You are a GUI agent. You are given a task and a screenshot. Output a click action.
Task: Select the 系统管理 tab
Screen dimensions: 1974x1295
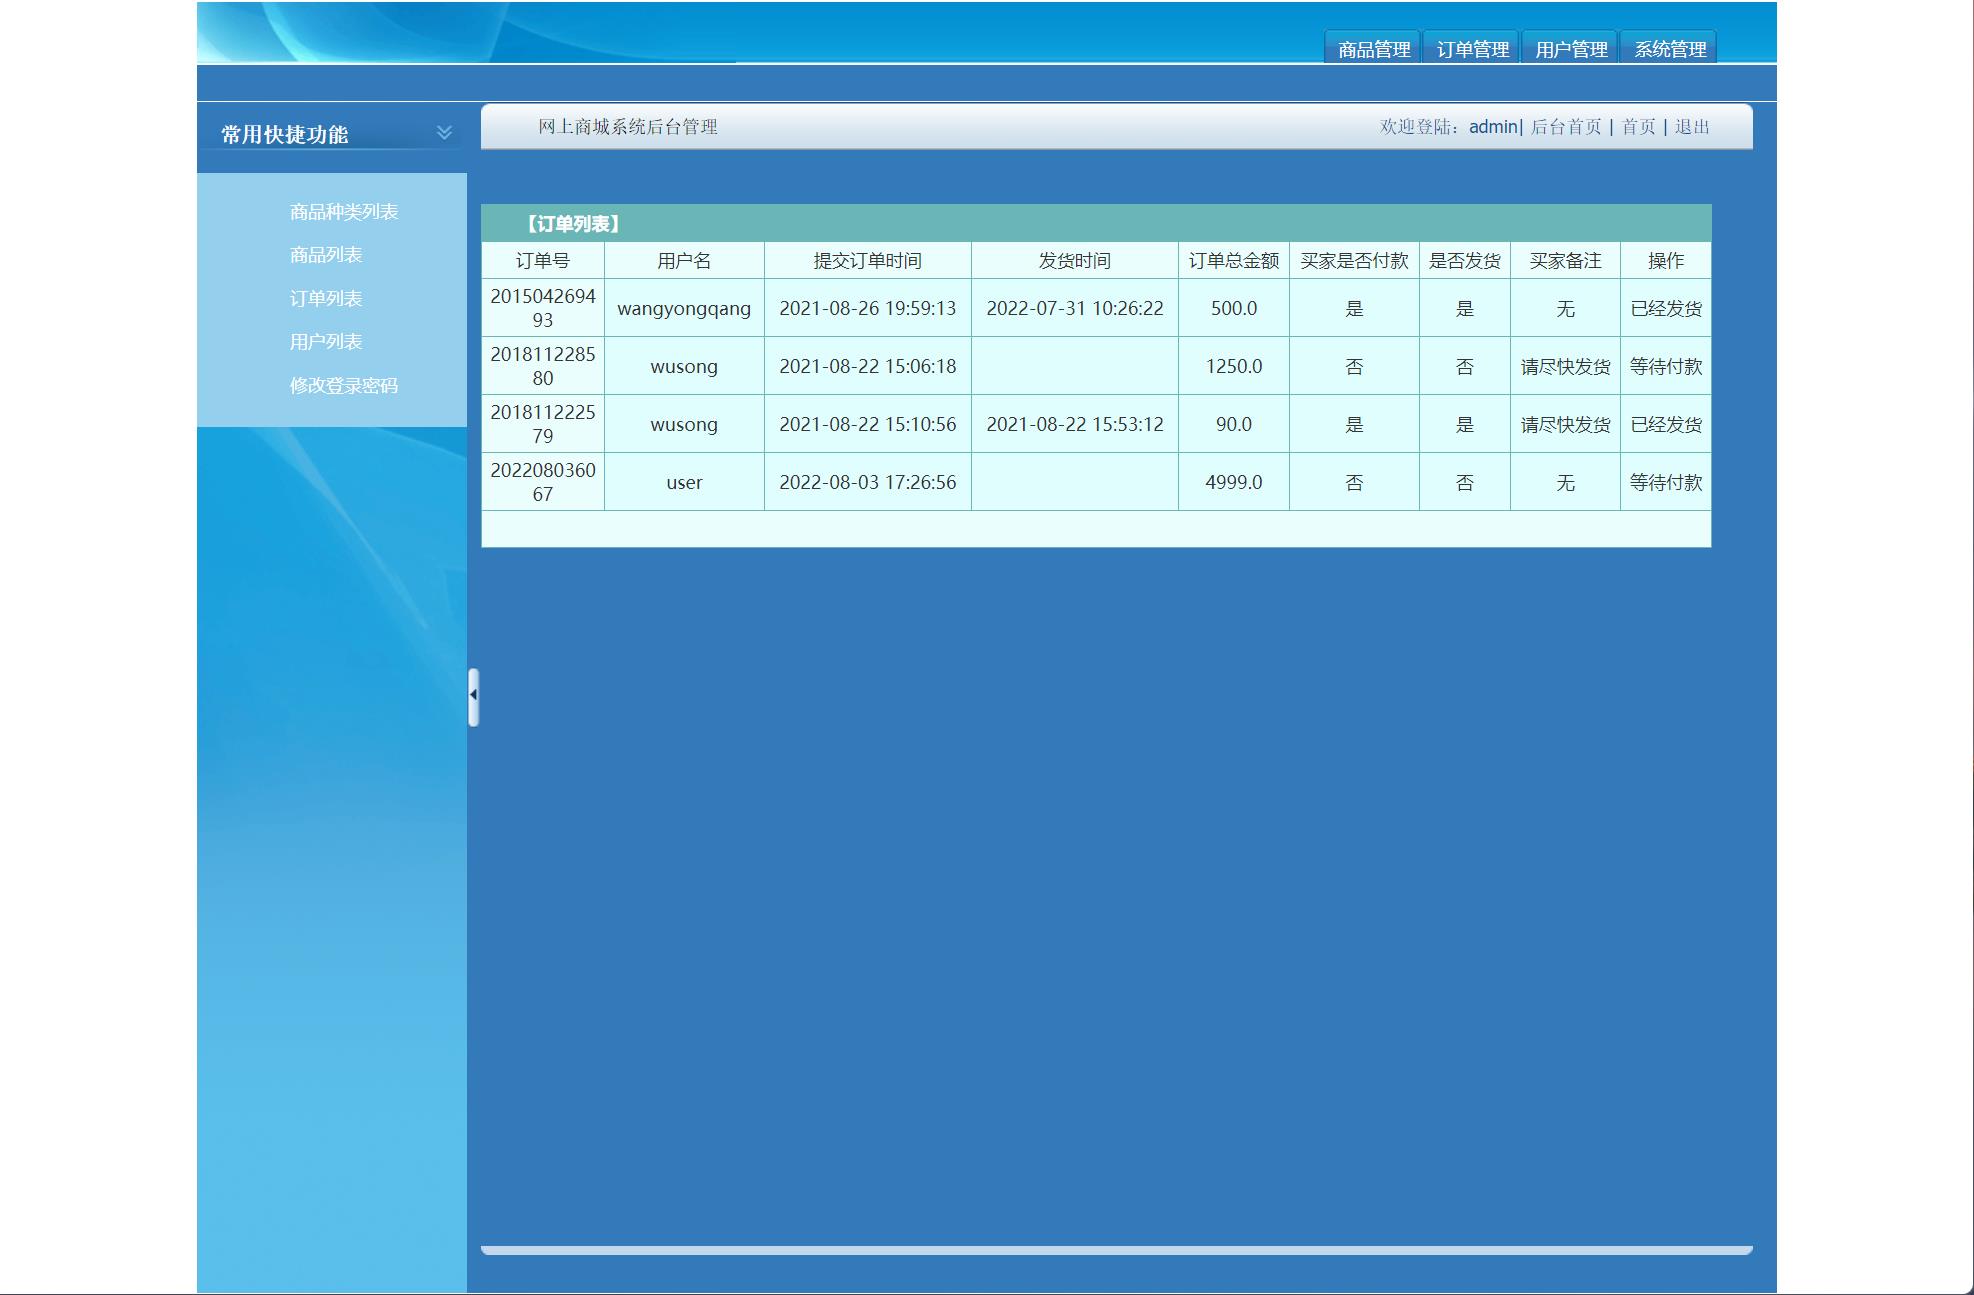click(x=1669, y=49)
